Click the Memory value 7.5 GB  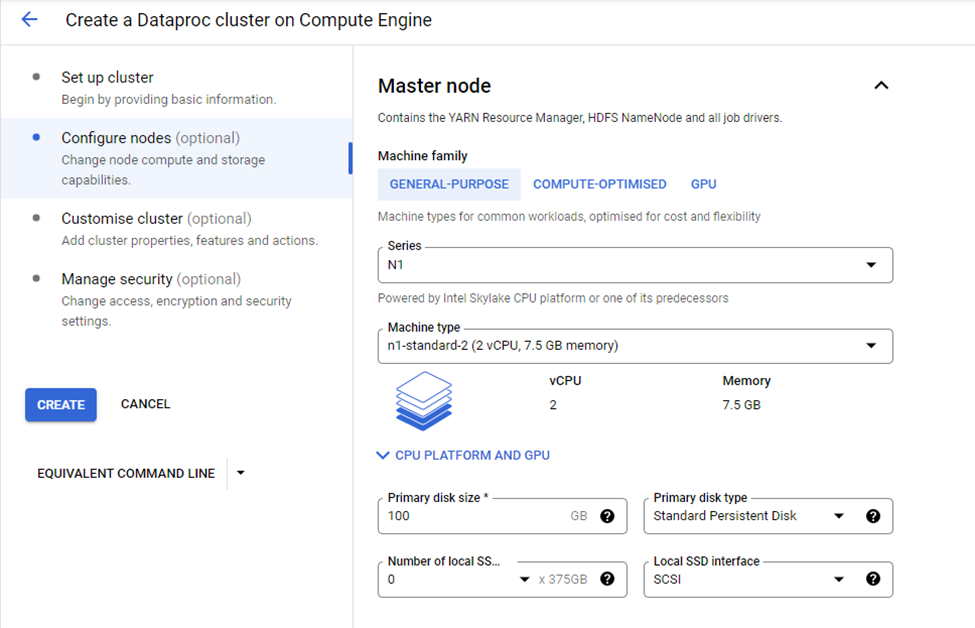coord(741,405)
